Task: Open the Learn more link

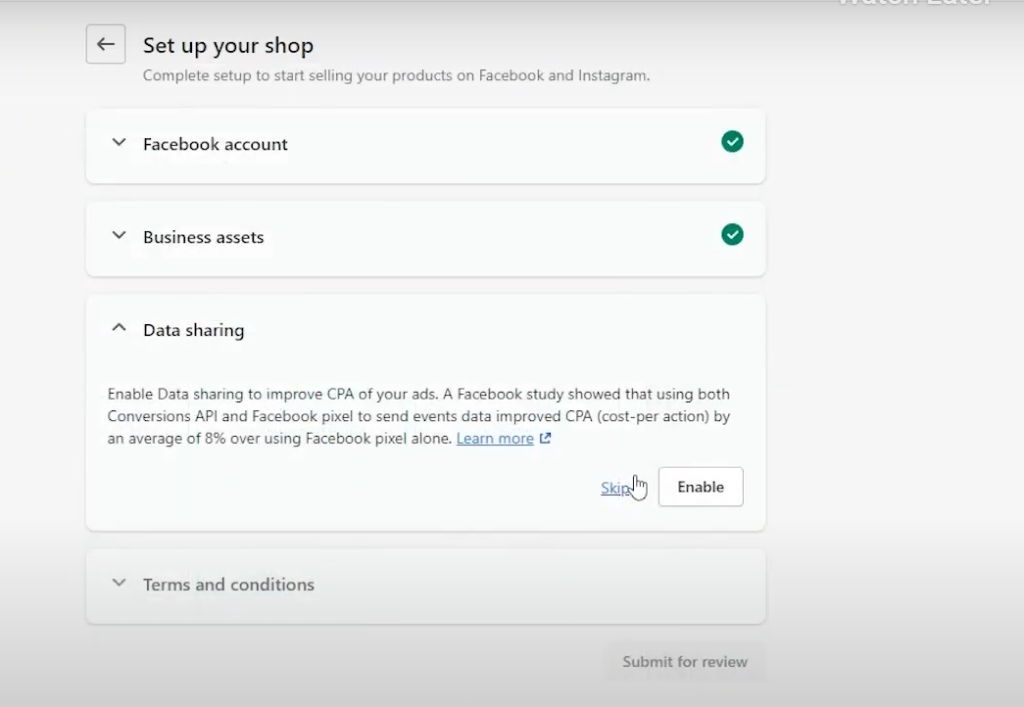Action: (495, 438)
